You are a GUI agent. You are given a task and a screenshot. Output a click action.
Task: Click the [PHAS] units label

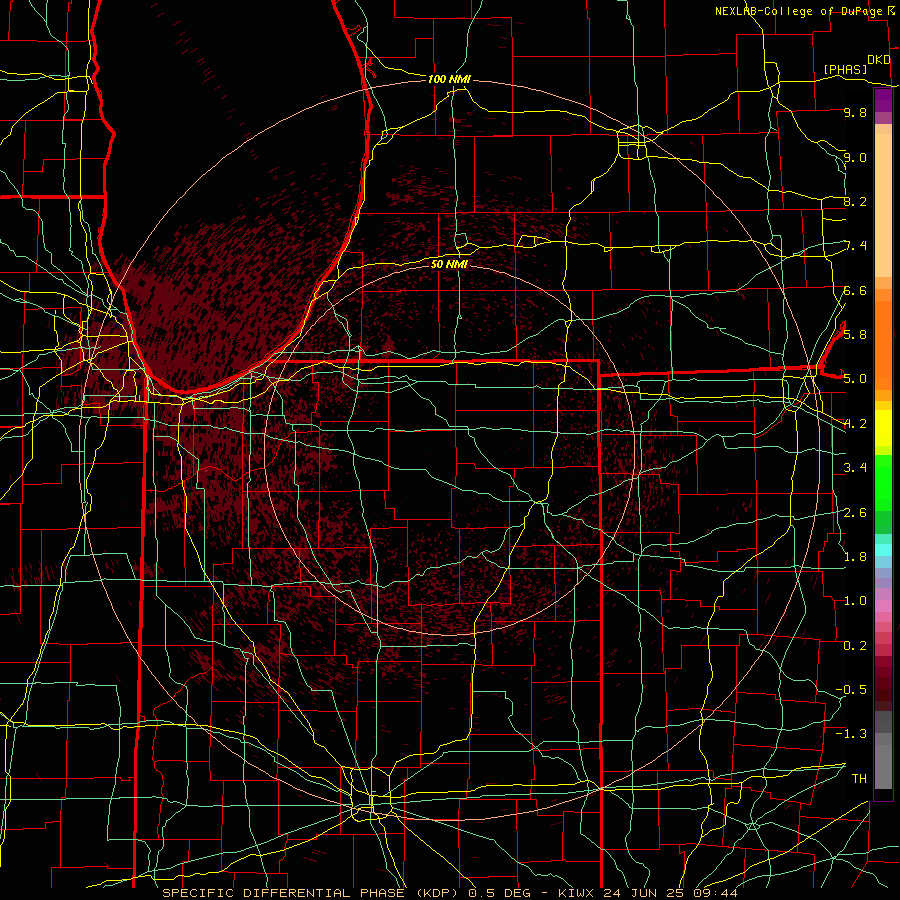[845, 70]
